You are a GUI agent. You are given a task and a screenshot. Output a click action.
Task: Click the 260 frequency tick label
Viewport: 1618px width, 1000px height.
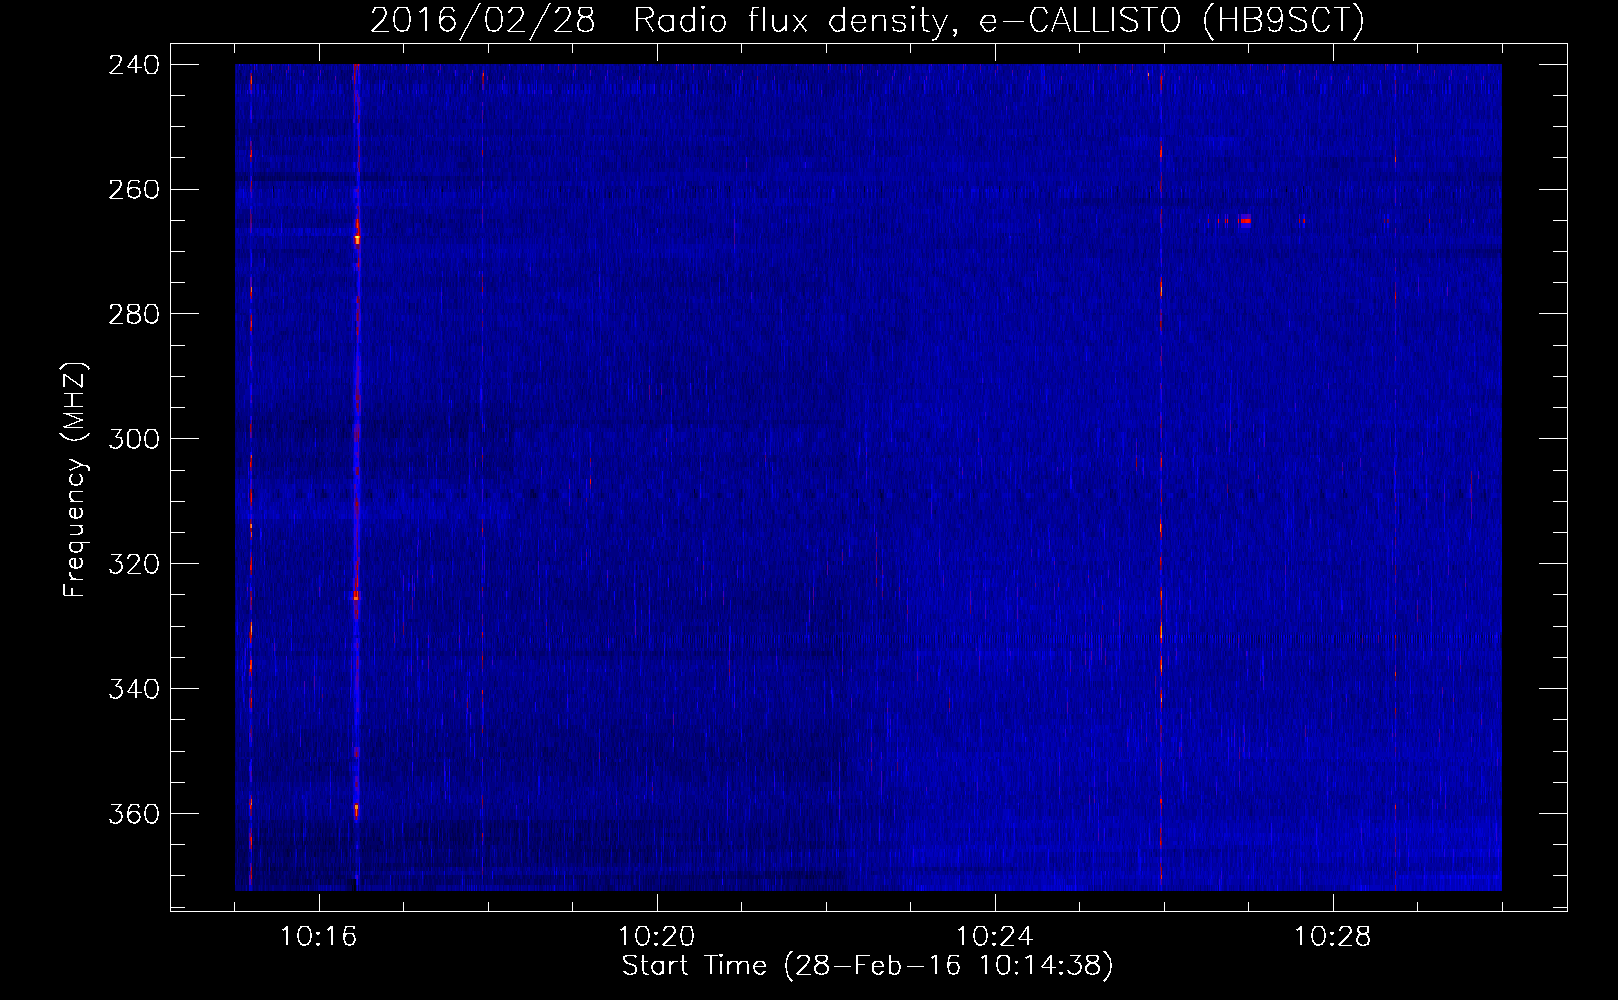point(133,190)
